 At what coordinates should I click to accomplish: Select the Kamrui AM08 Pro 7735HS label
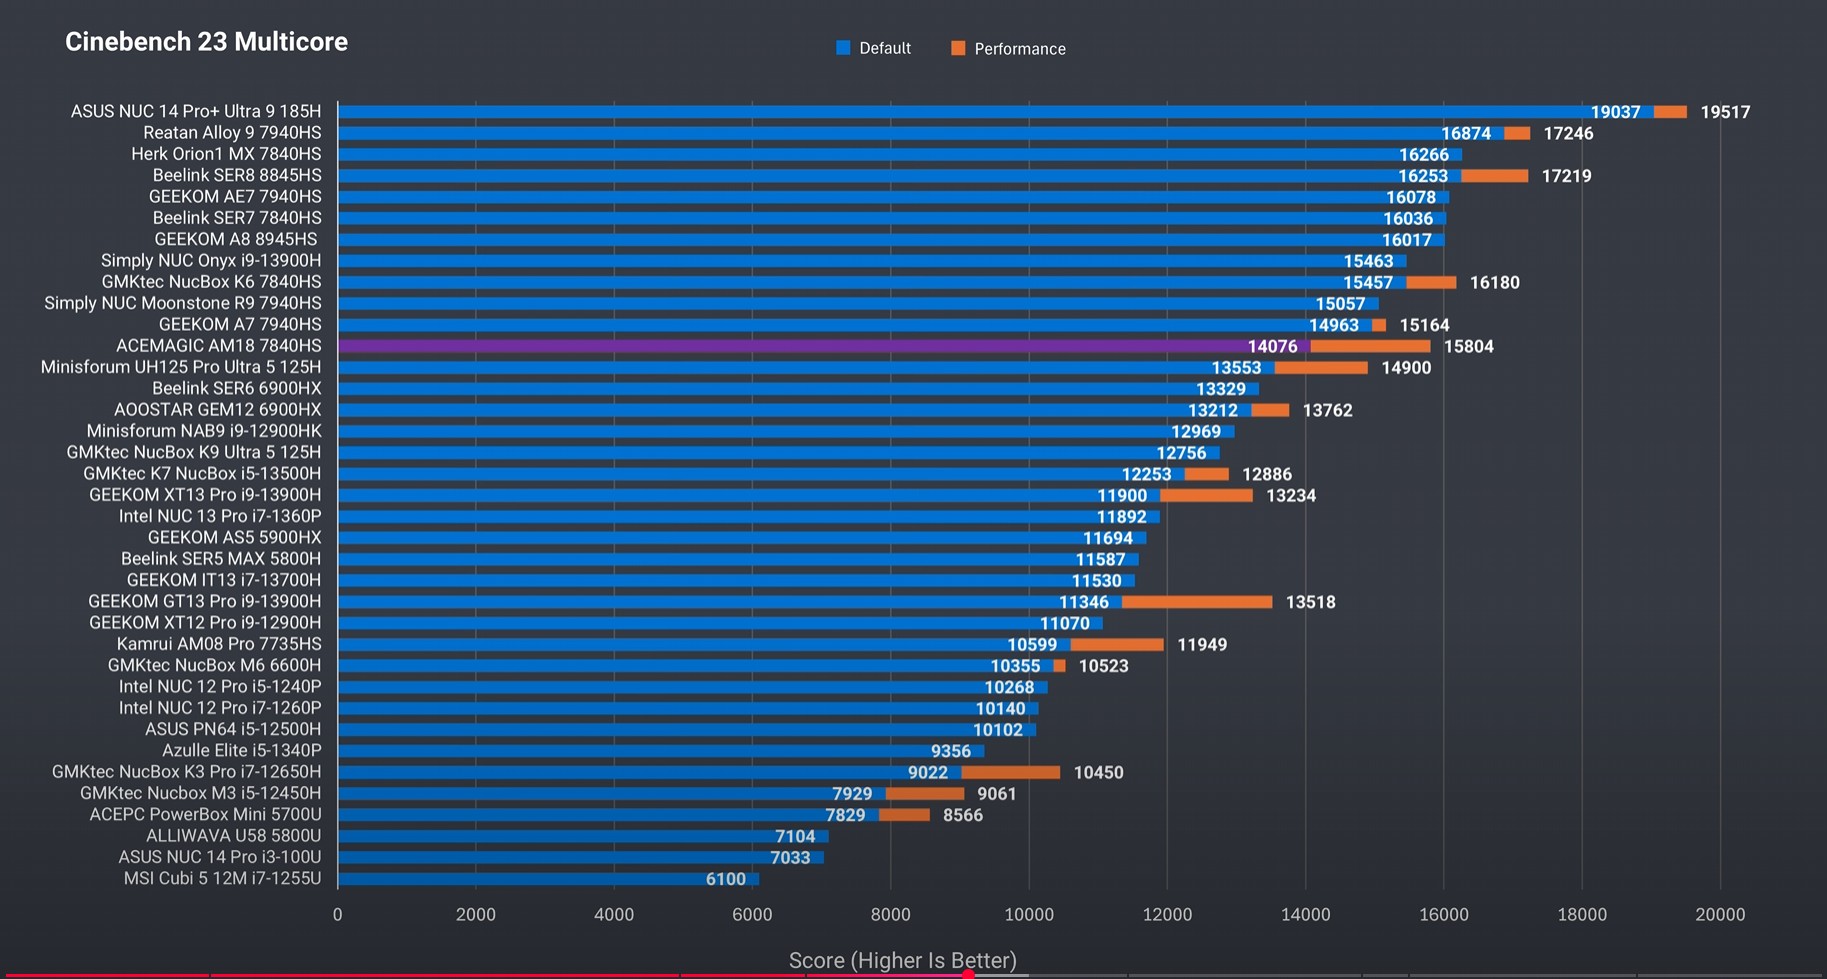[x=219, y=644]
